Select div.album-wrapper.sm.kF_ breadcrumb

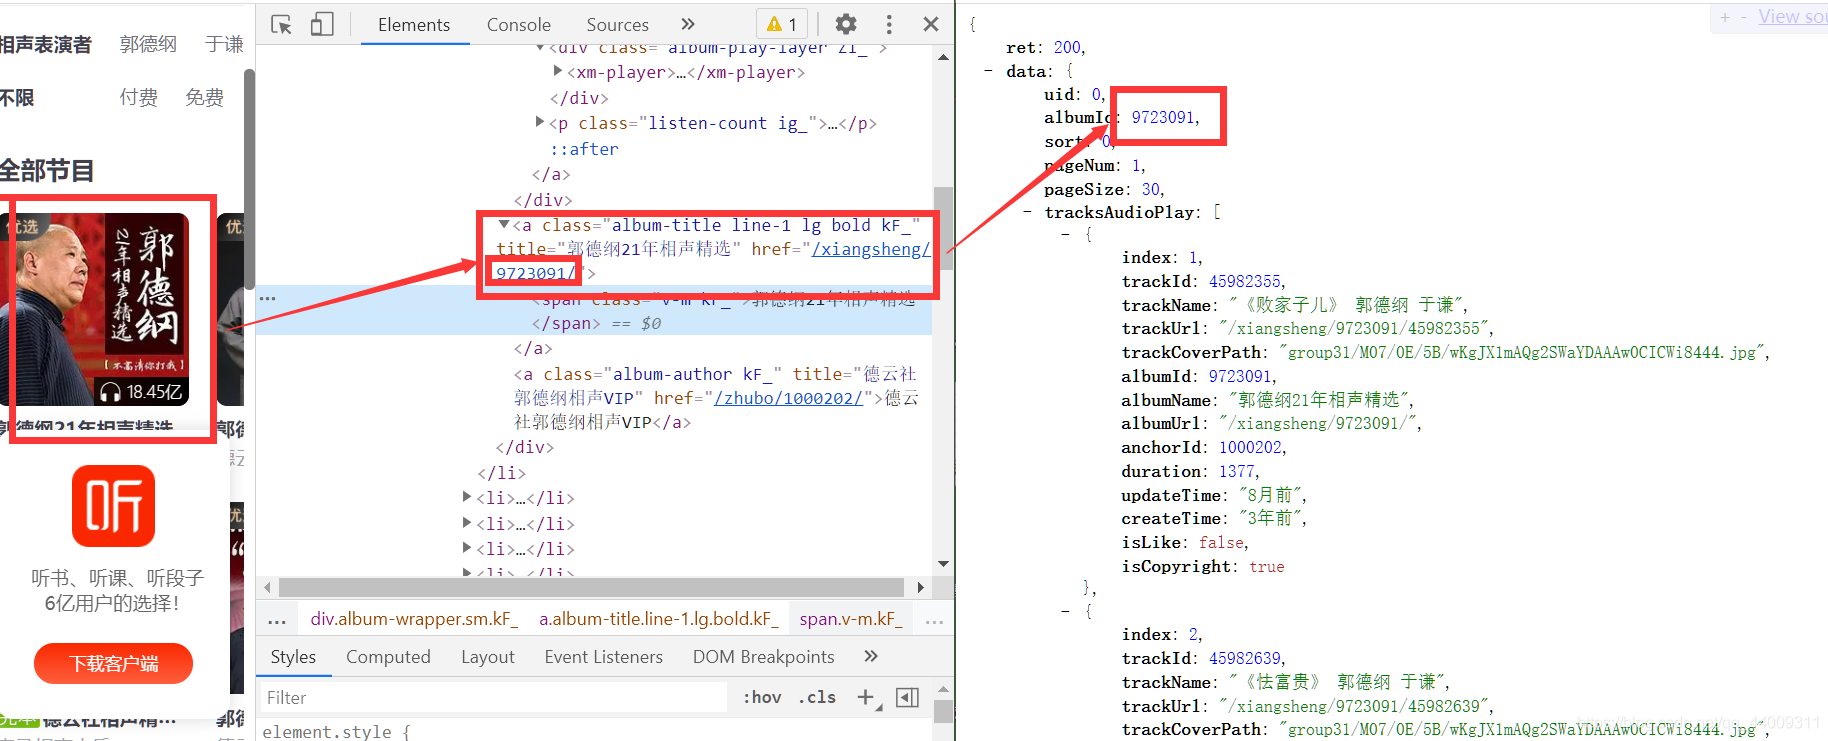414,619
